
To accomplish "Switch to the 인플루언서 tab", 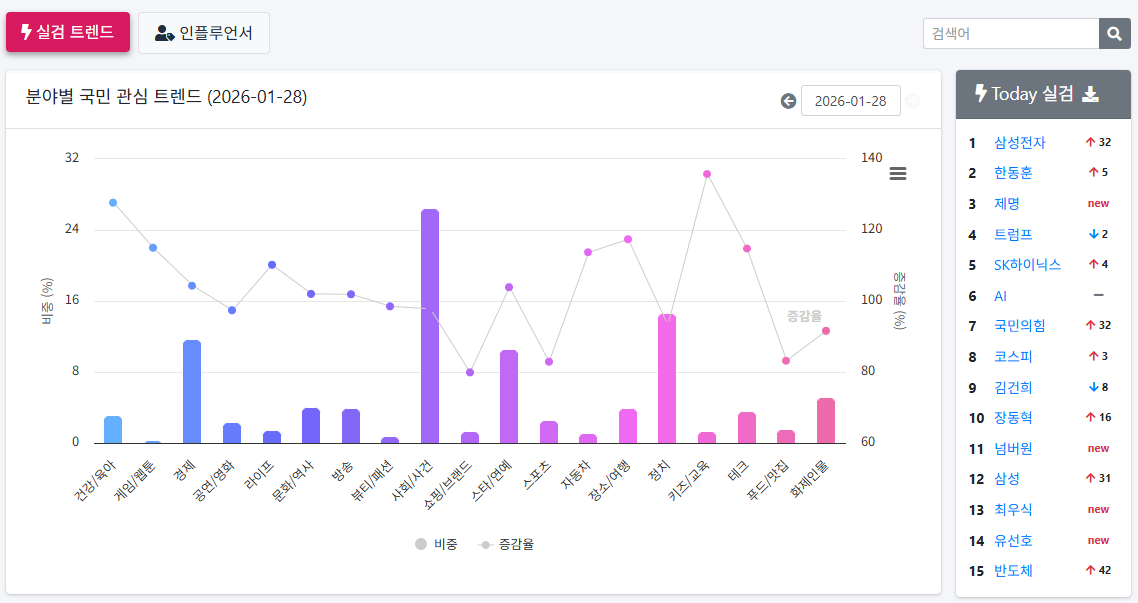I will pyautogui.click(x=204, y=33).
